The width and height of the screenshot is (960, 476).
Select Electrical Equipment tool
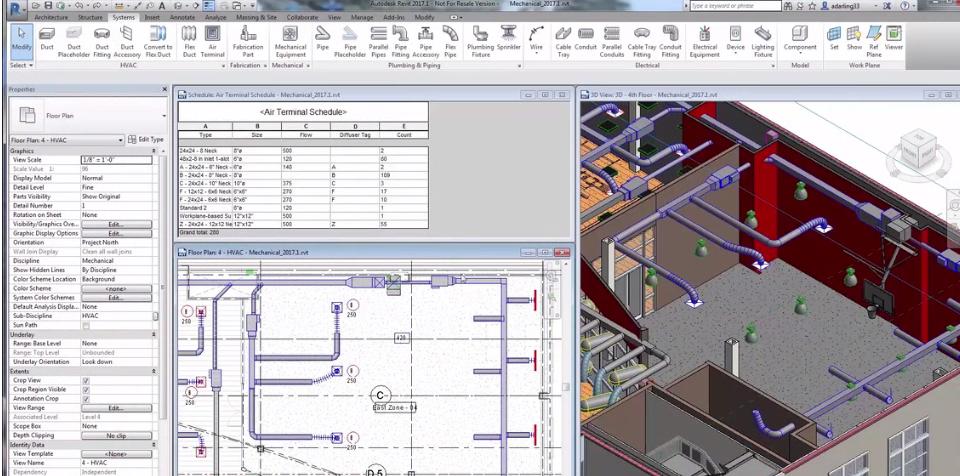[x=705, y=42]
